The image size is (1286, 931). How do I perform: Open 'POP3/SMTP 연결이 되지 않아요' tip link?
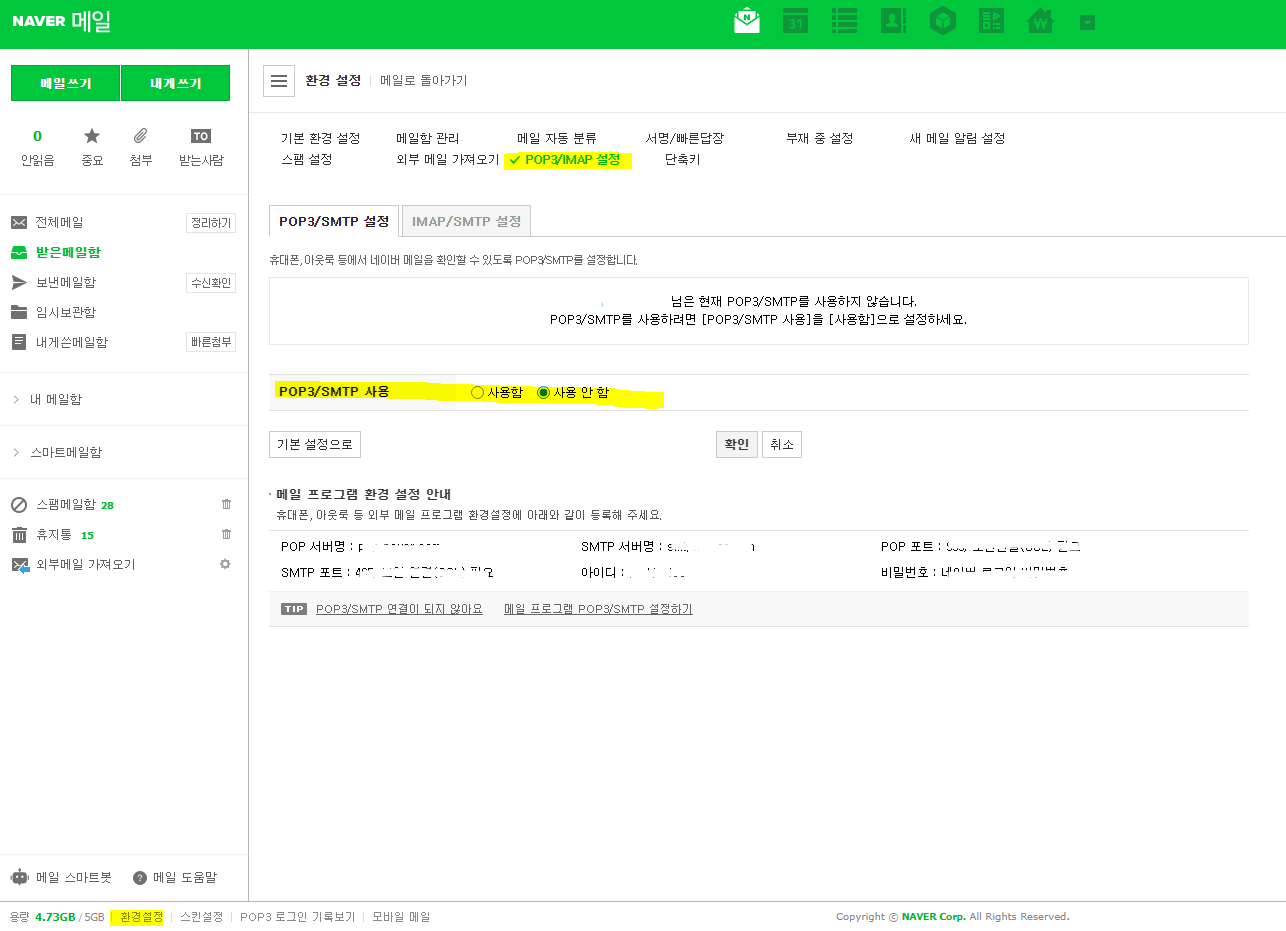tap(399, 609)
